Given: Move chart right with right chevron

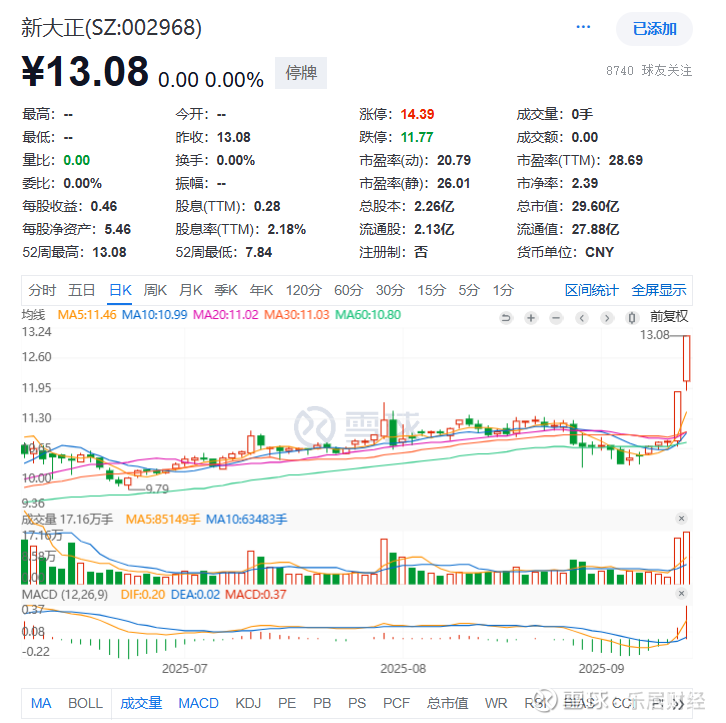Looking at the screenshot, I should (607, 318).
